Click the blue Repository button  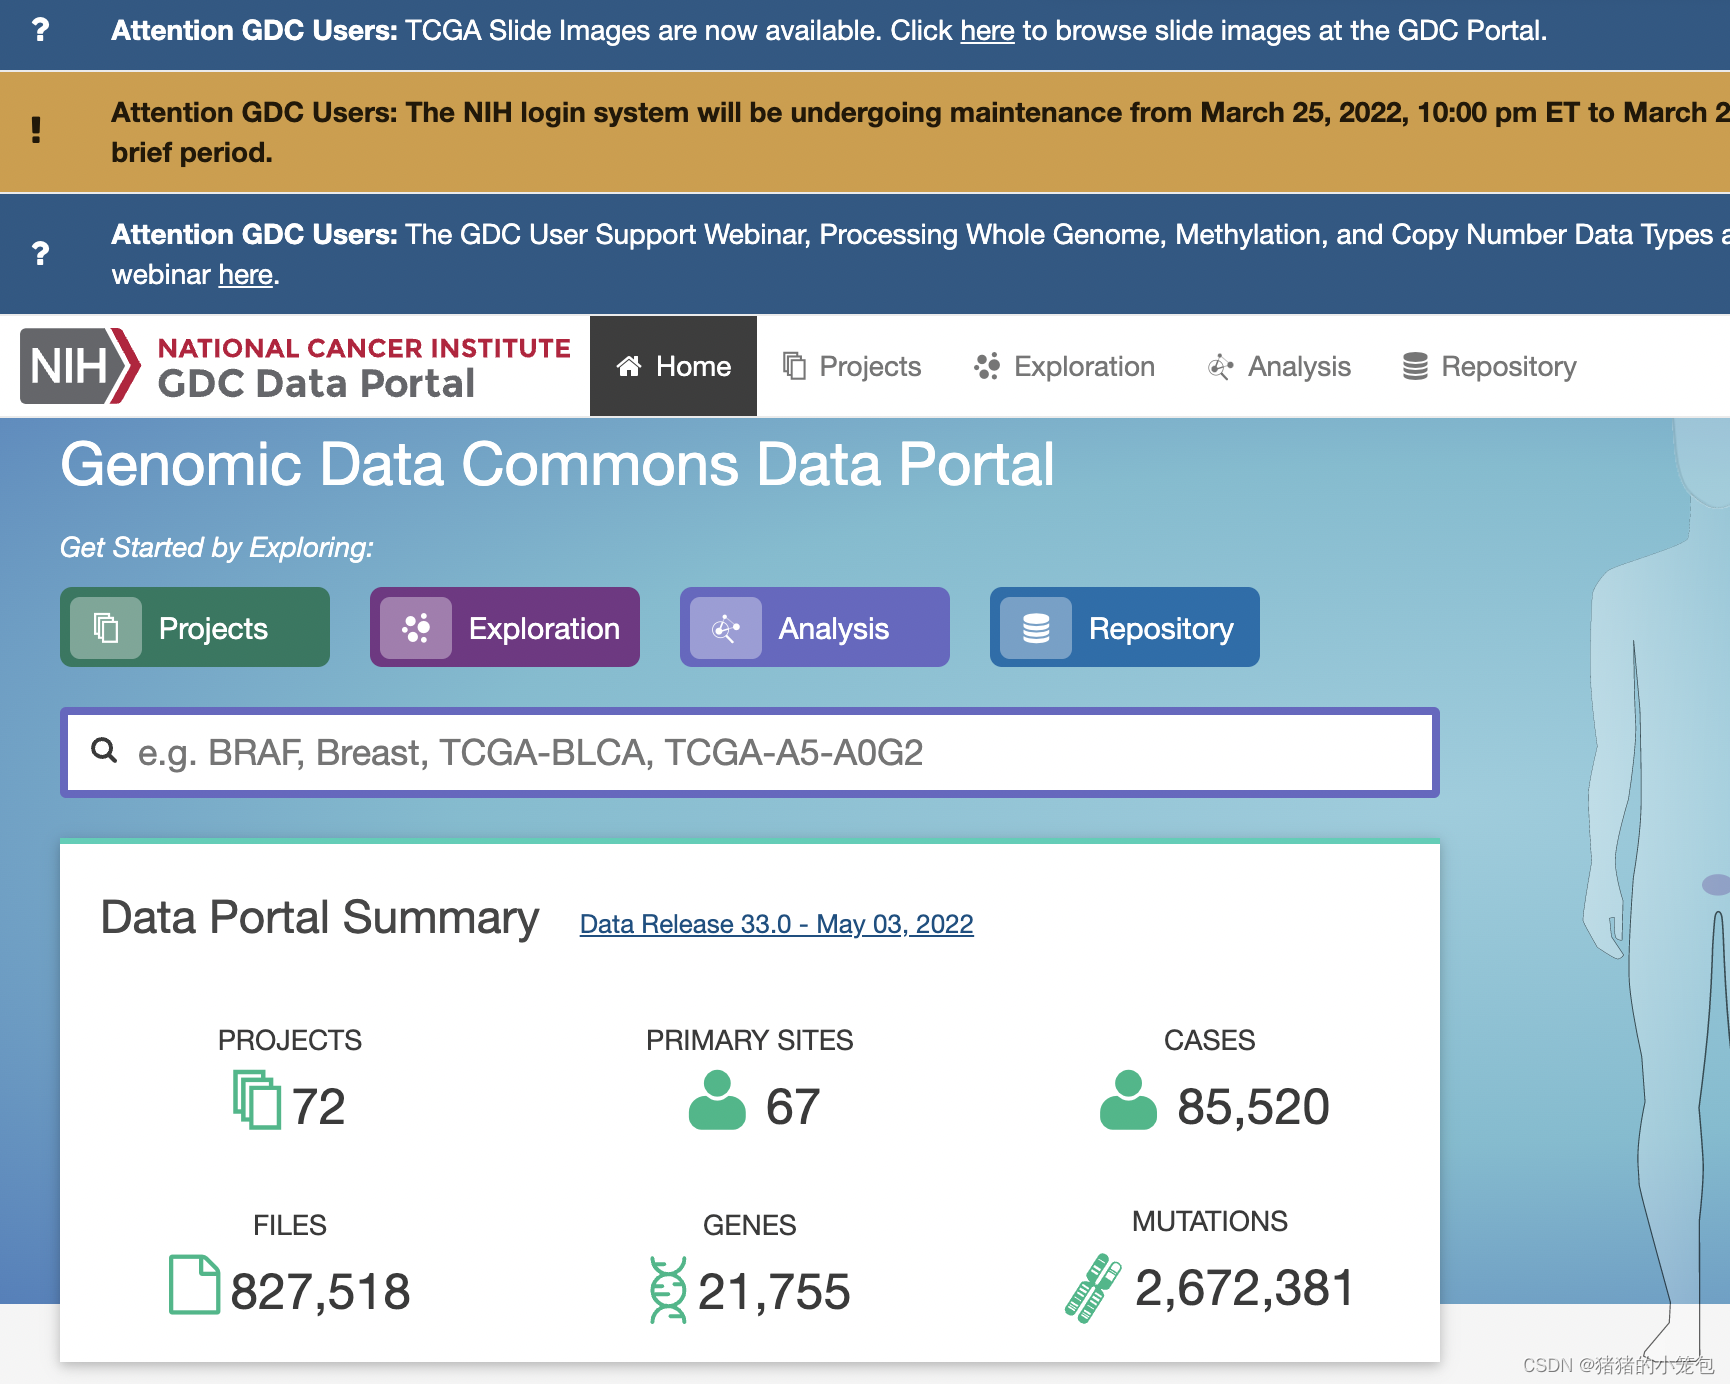click(1125, 627)
